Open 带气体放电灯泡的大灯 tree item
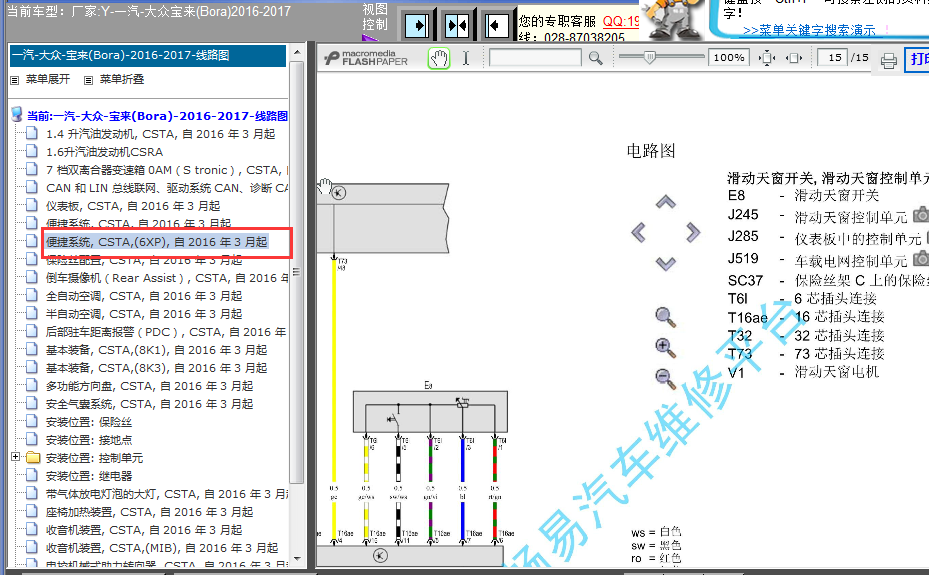This screenshot has width=929, height=575. 166,494
